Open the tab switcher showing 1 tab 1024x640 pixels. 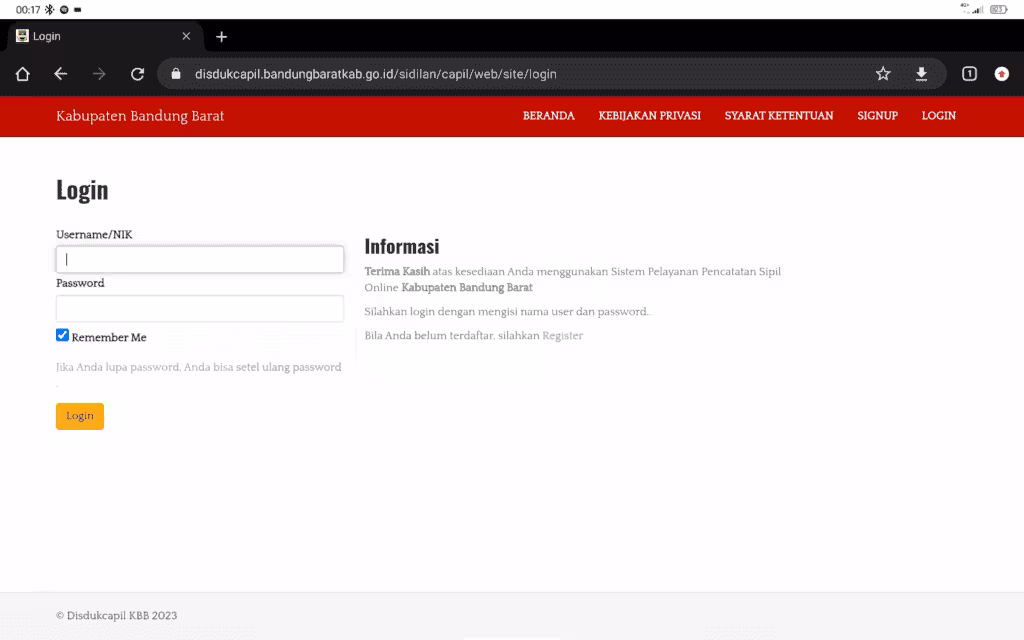coord(969,74)
